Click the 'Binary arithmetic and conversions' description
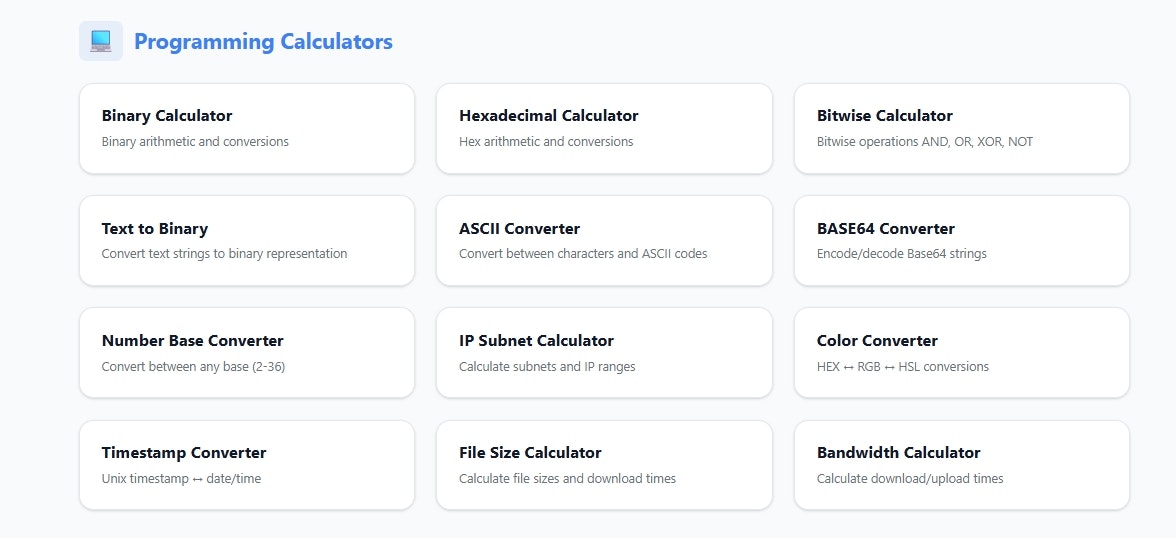Viewport: 1176px width, 538px height. coord(195,142)
